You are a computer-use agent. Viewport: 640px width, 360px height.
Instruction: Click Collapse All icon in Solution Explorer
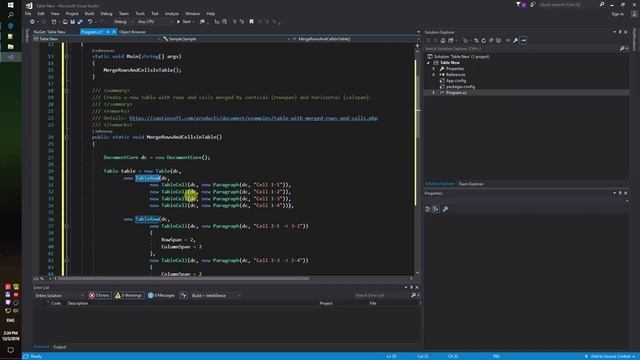(491, 40)
